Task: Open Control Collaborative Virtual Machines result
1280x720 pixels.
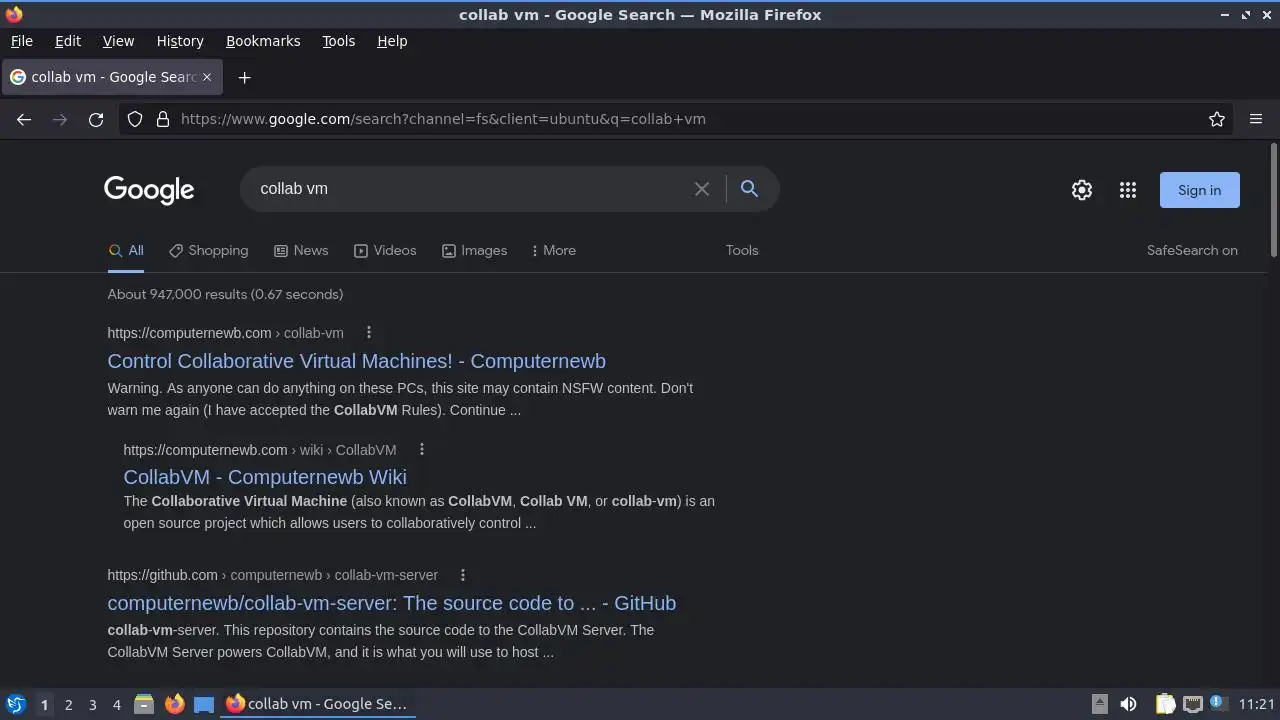Action: [x=357, y=361]
